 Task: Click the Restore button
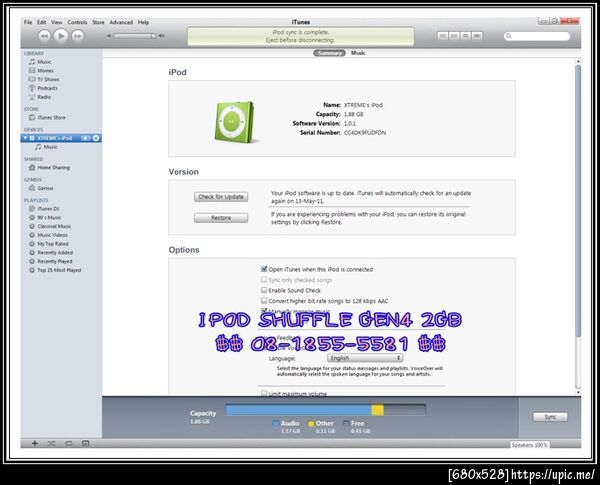pos(221,218)
